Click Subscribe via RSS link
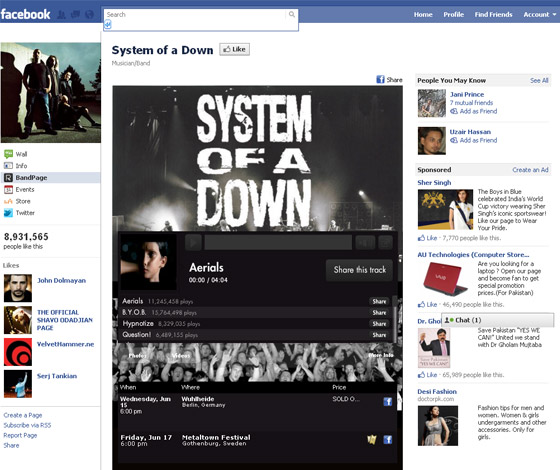The image size is (560, 470). click(27, 425)
